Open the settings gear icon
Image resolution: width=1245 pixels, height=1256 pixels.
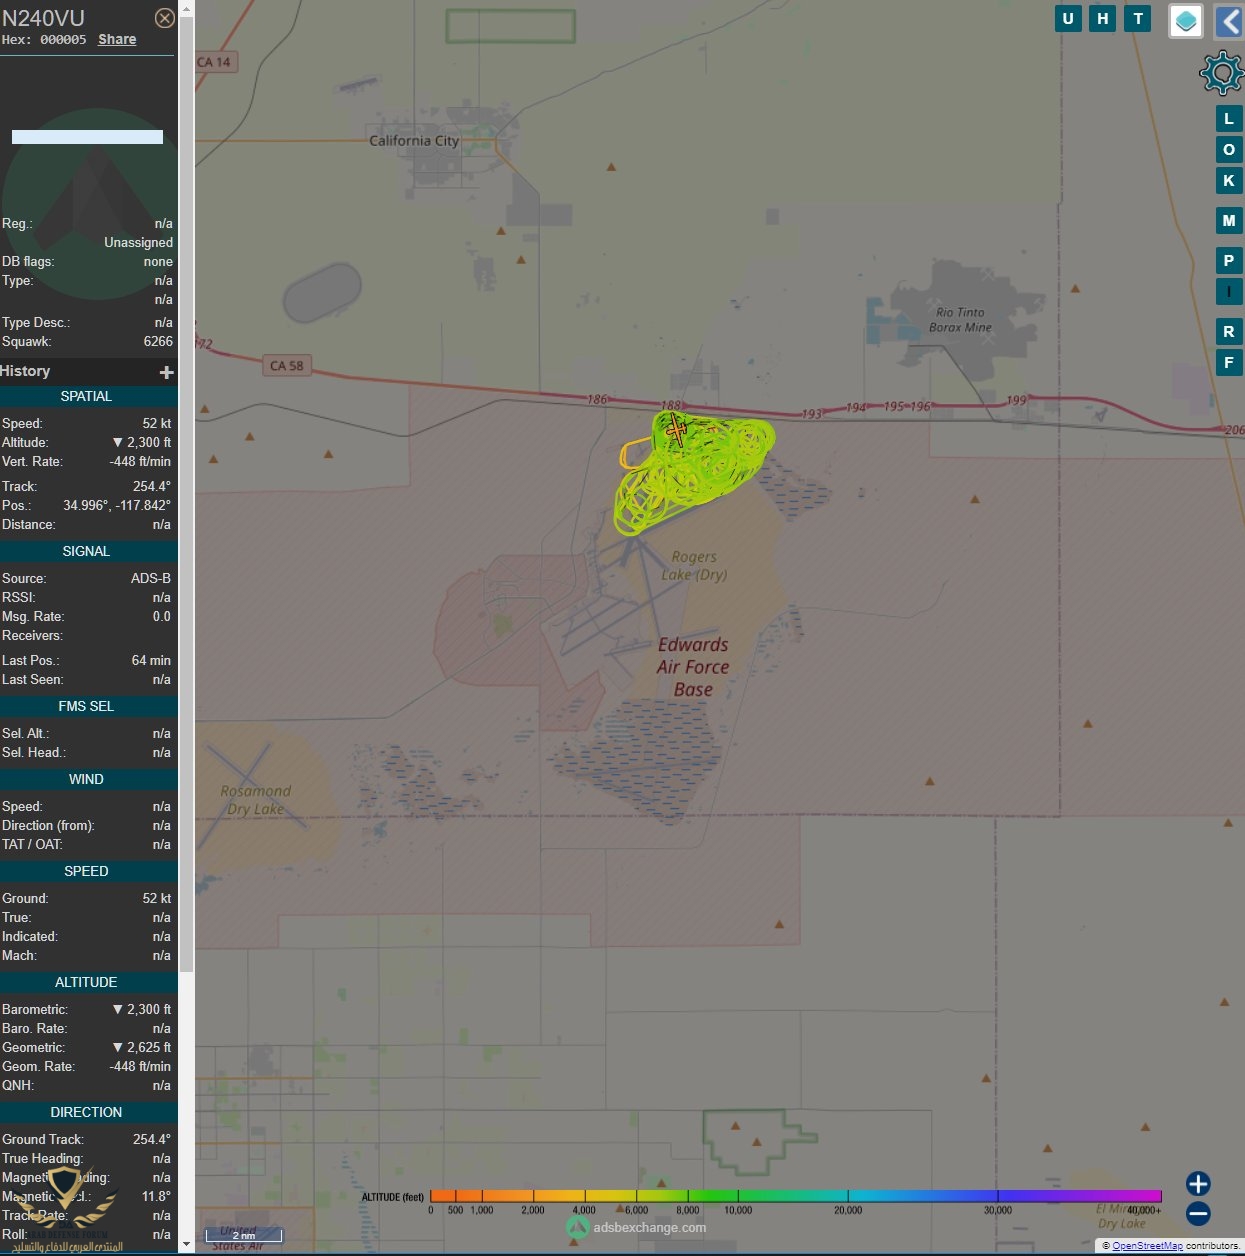pos(1221,74)
